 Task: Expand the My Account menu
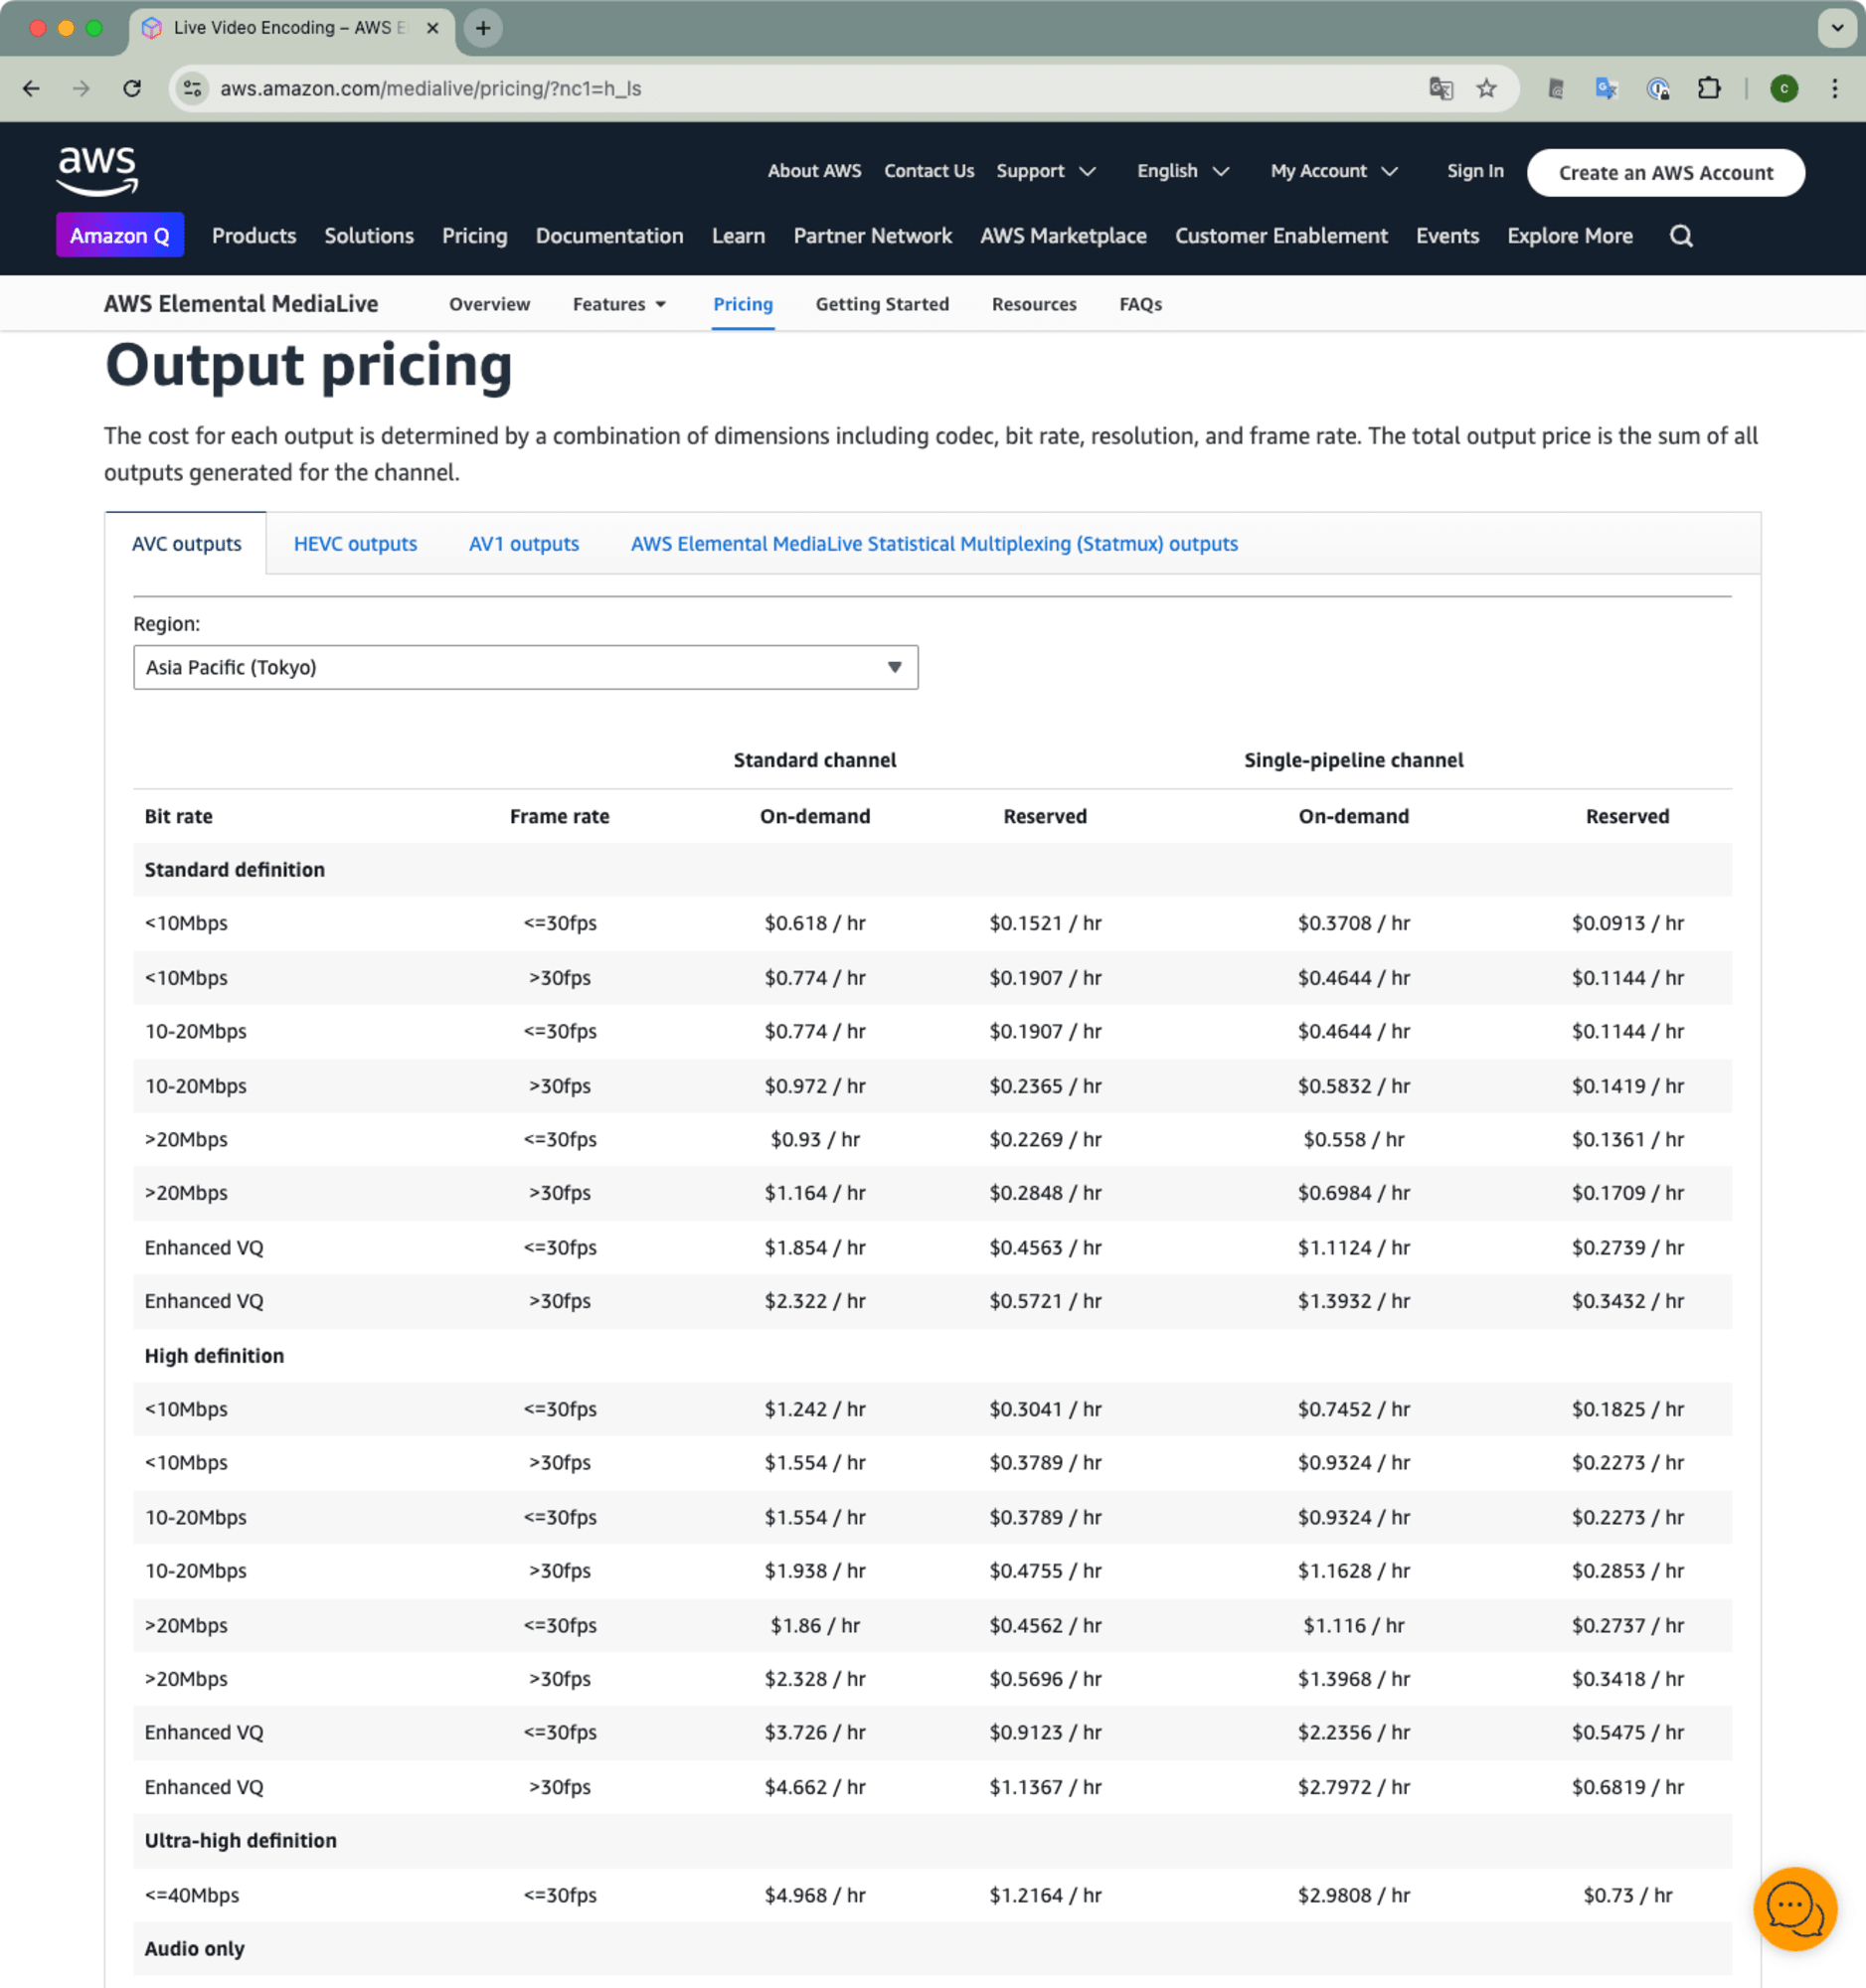[1333, 171]
